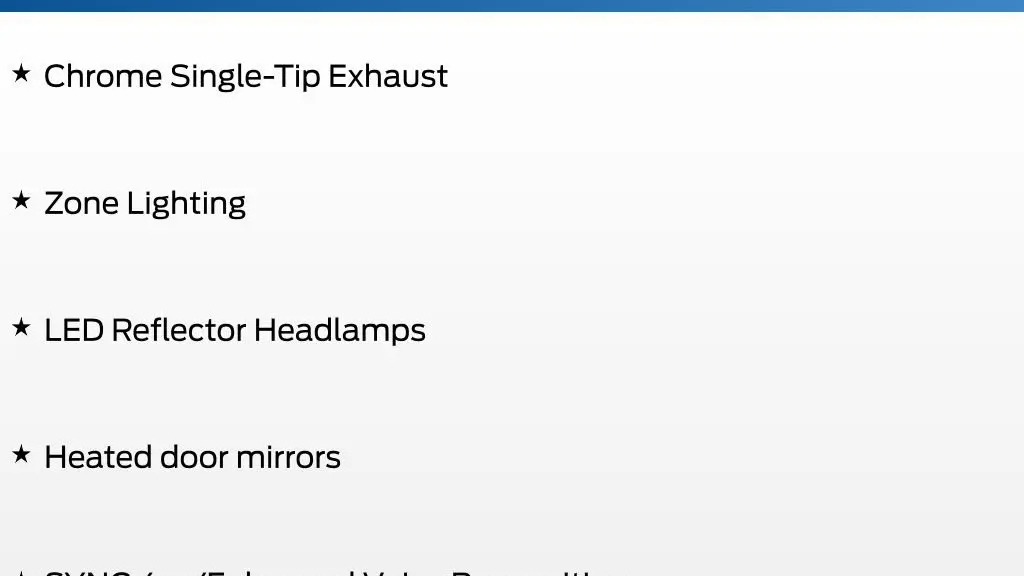Image resolution: width=1024 pixels, height=576 pixels.
Task: Click the word Exhaust
Action: tap(388, 76)
